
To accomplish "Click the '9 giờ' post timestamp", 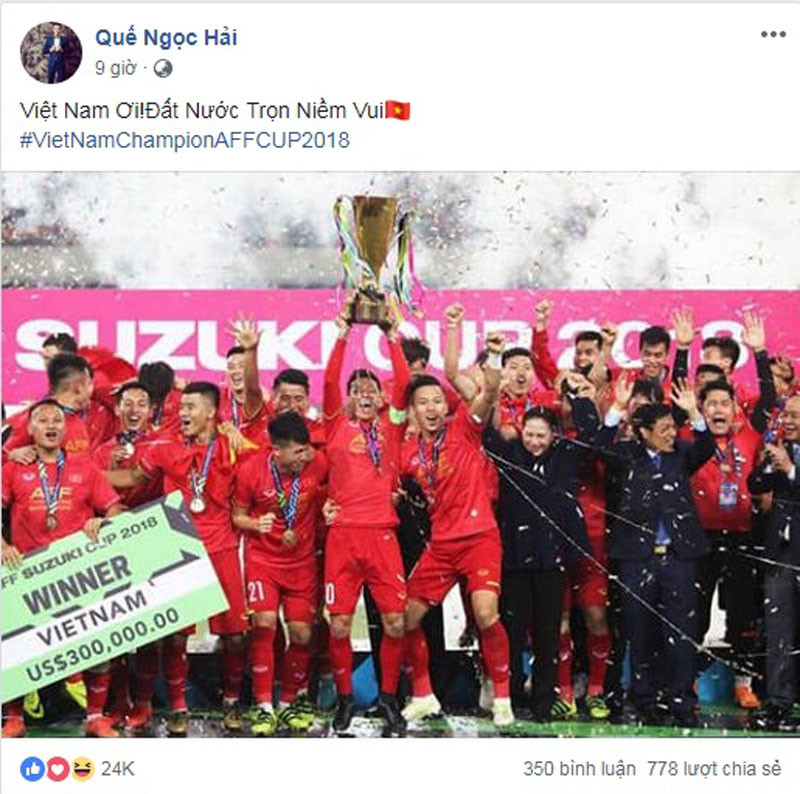I will coord(116,68).
